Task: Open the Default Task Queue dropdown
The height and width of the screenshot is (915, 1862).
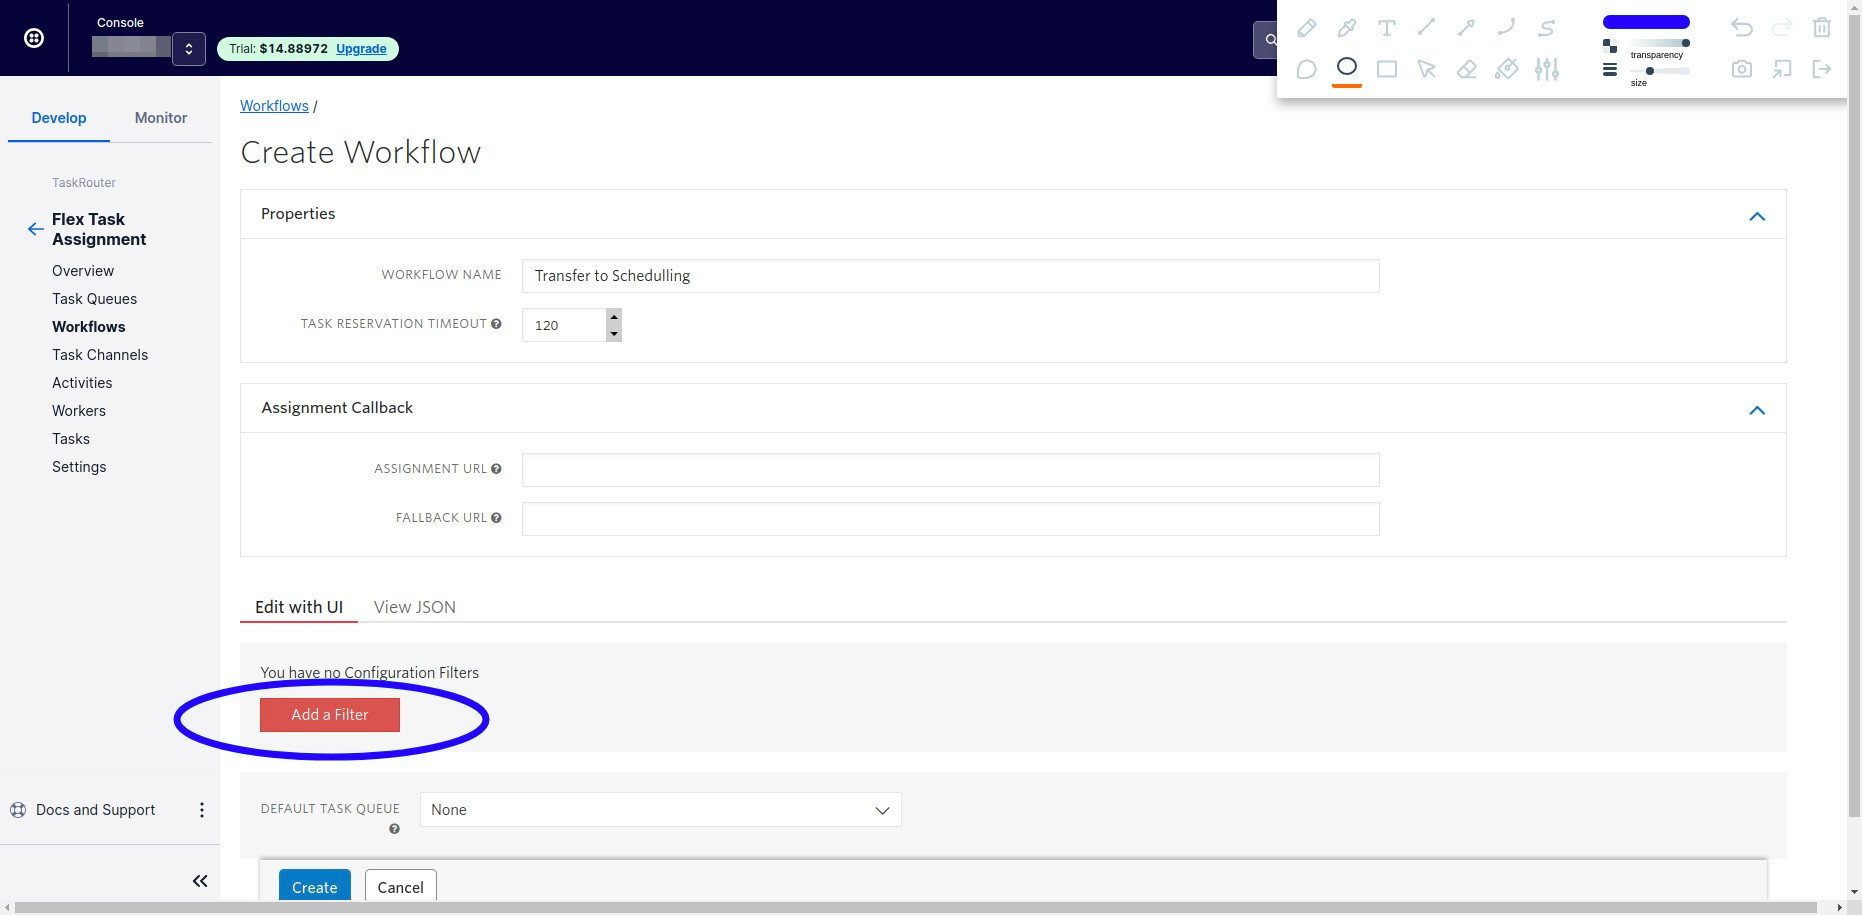Action: coord(661,810)
